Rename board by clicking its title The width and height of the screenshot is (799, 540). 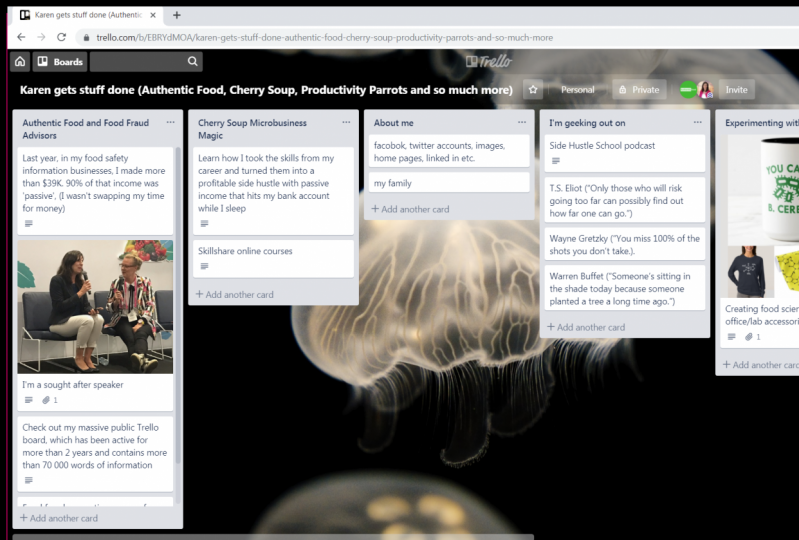(x=266, y=90)
